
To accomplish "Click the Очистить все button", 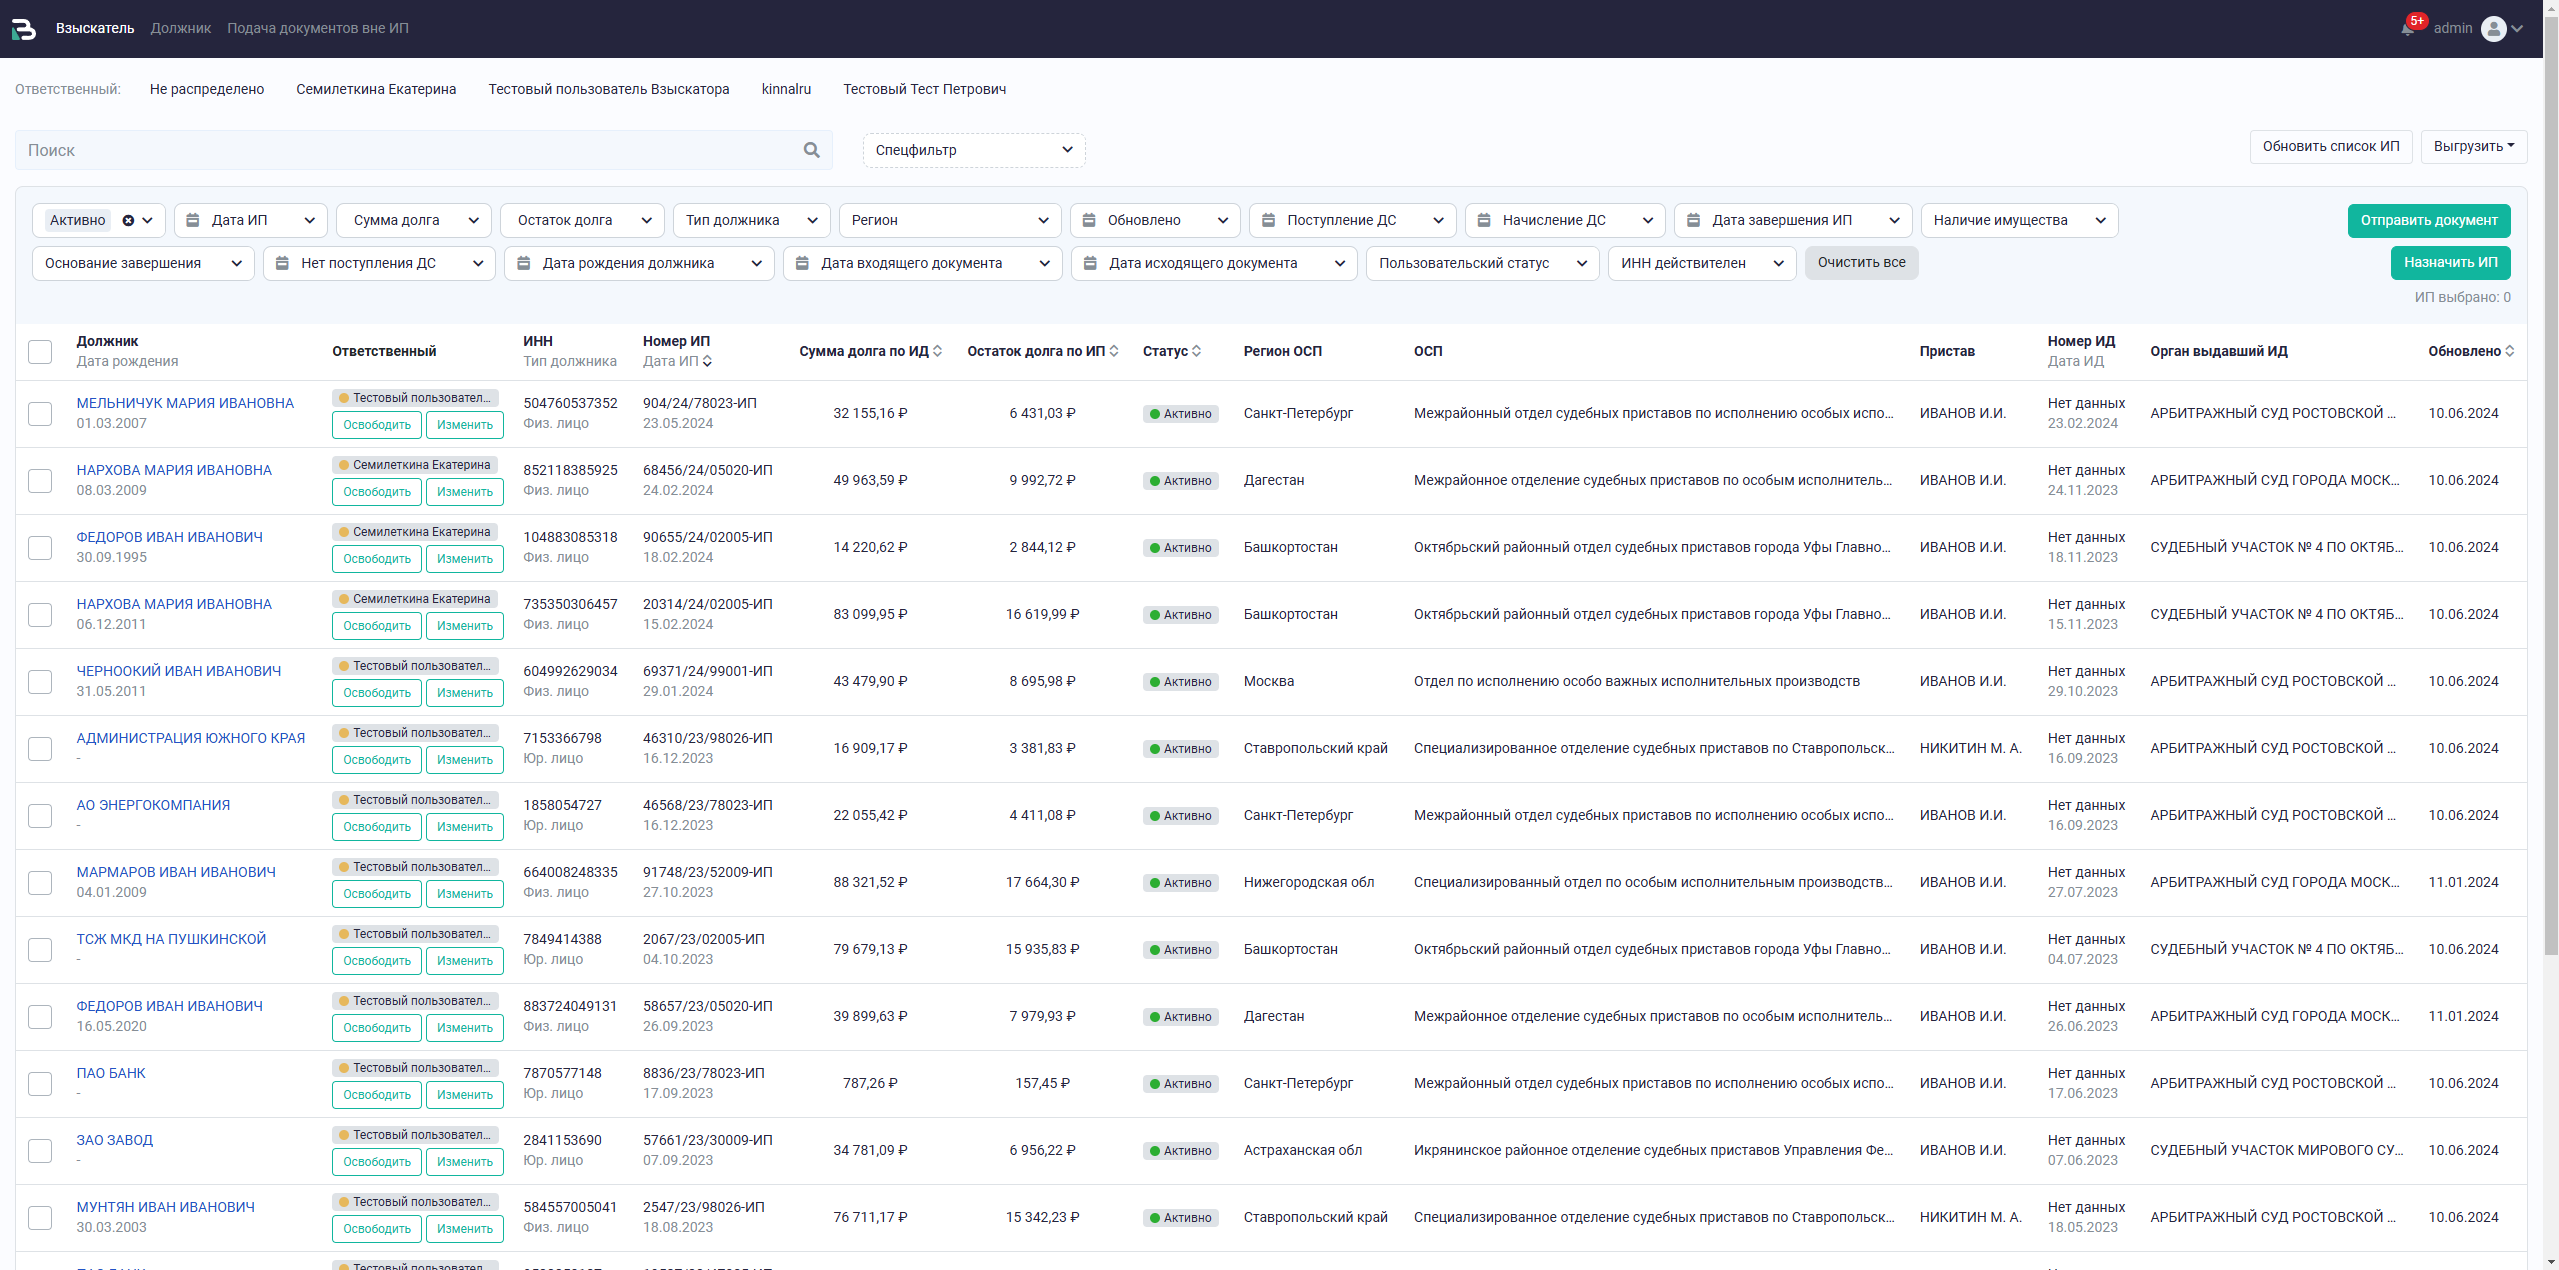I will (1861, 263).
